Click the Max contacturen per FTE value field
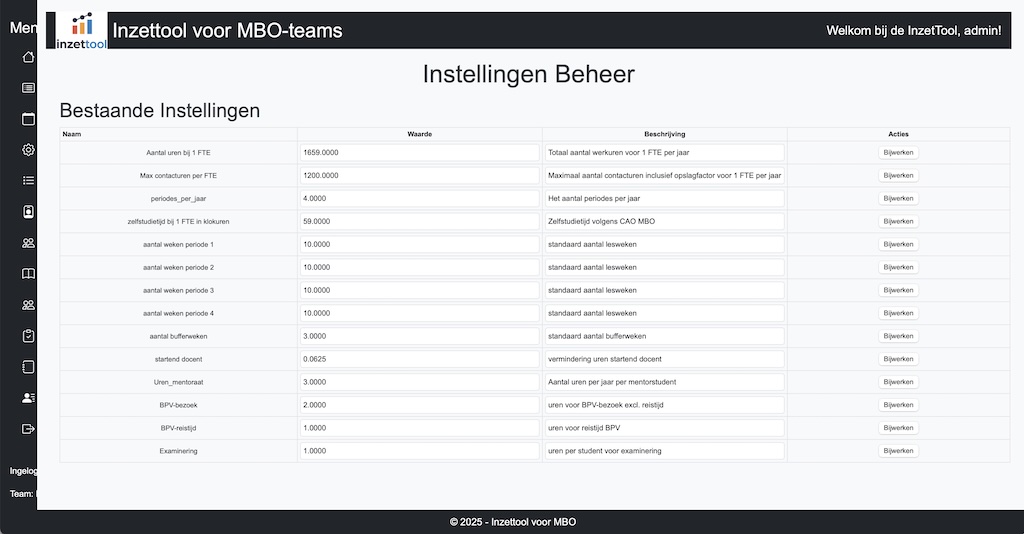Screen dimensions: 1024x534 [x=419, y=175]
